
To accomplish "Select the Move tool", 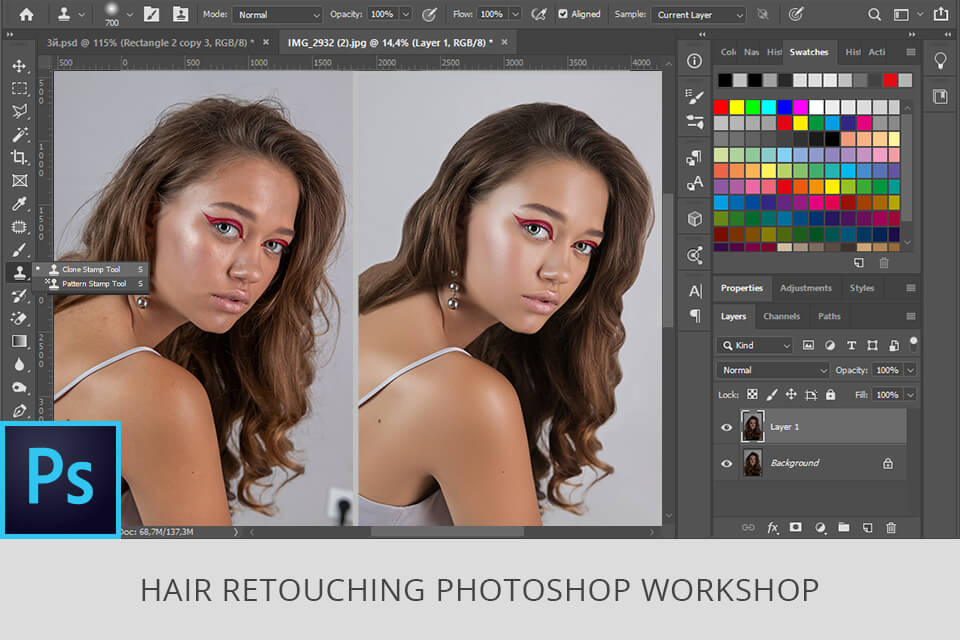I will click(18, 65).
